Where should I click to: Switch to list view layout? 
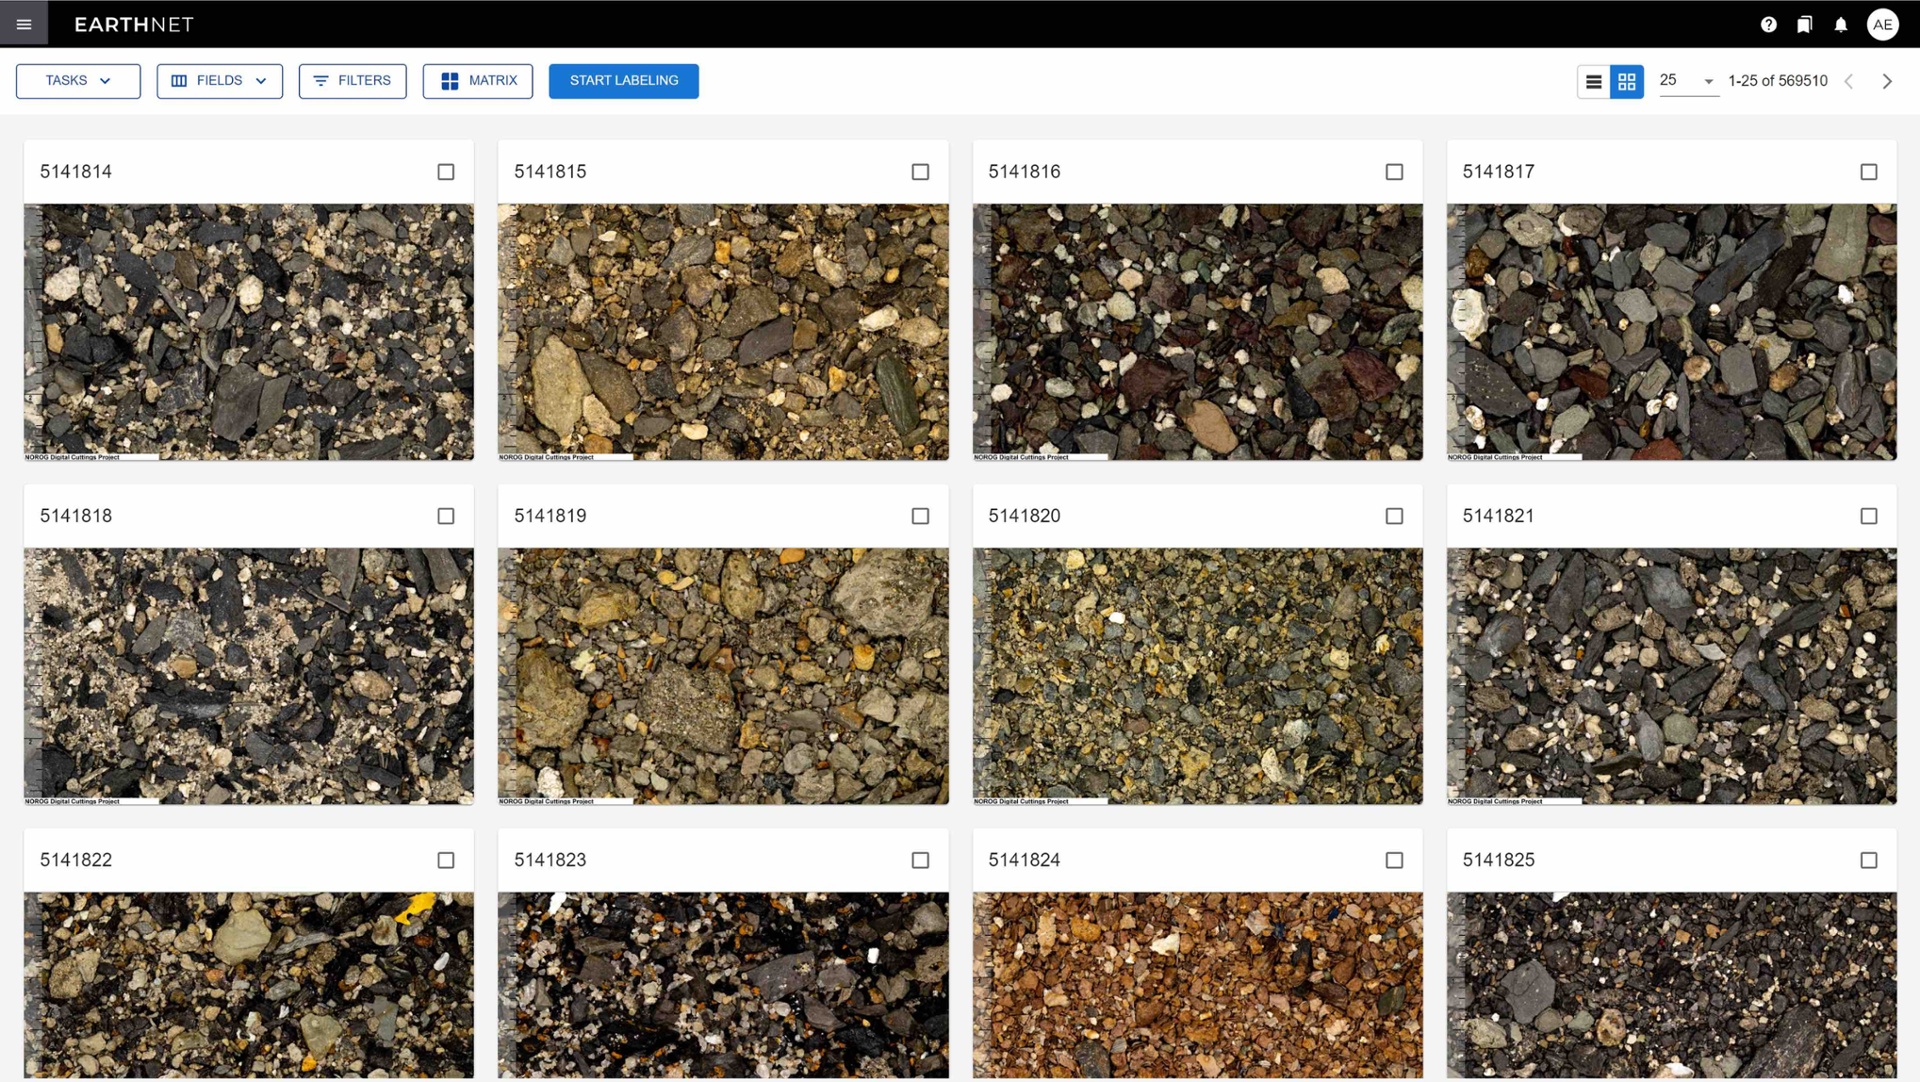click(x=1594, y=82)
